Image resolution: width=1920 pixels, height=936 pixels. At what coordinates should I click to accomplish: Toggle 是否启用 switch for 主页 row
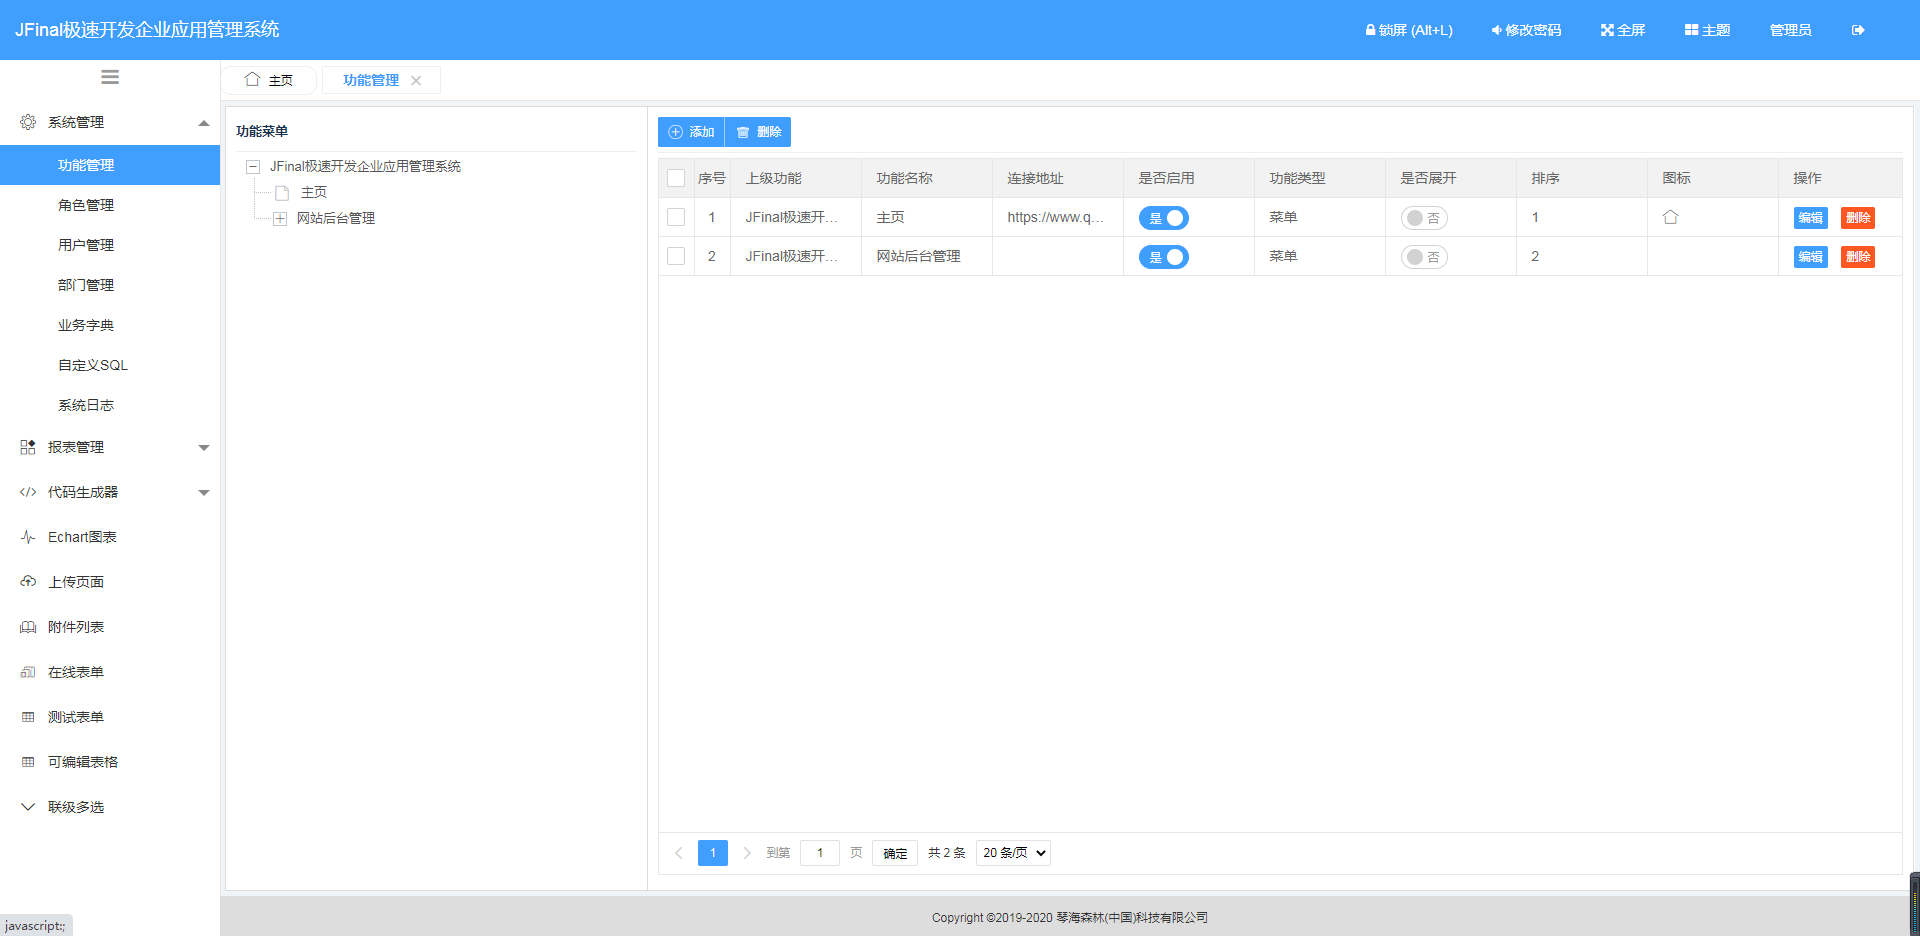(x=1164, y=218)
